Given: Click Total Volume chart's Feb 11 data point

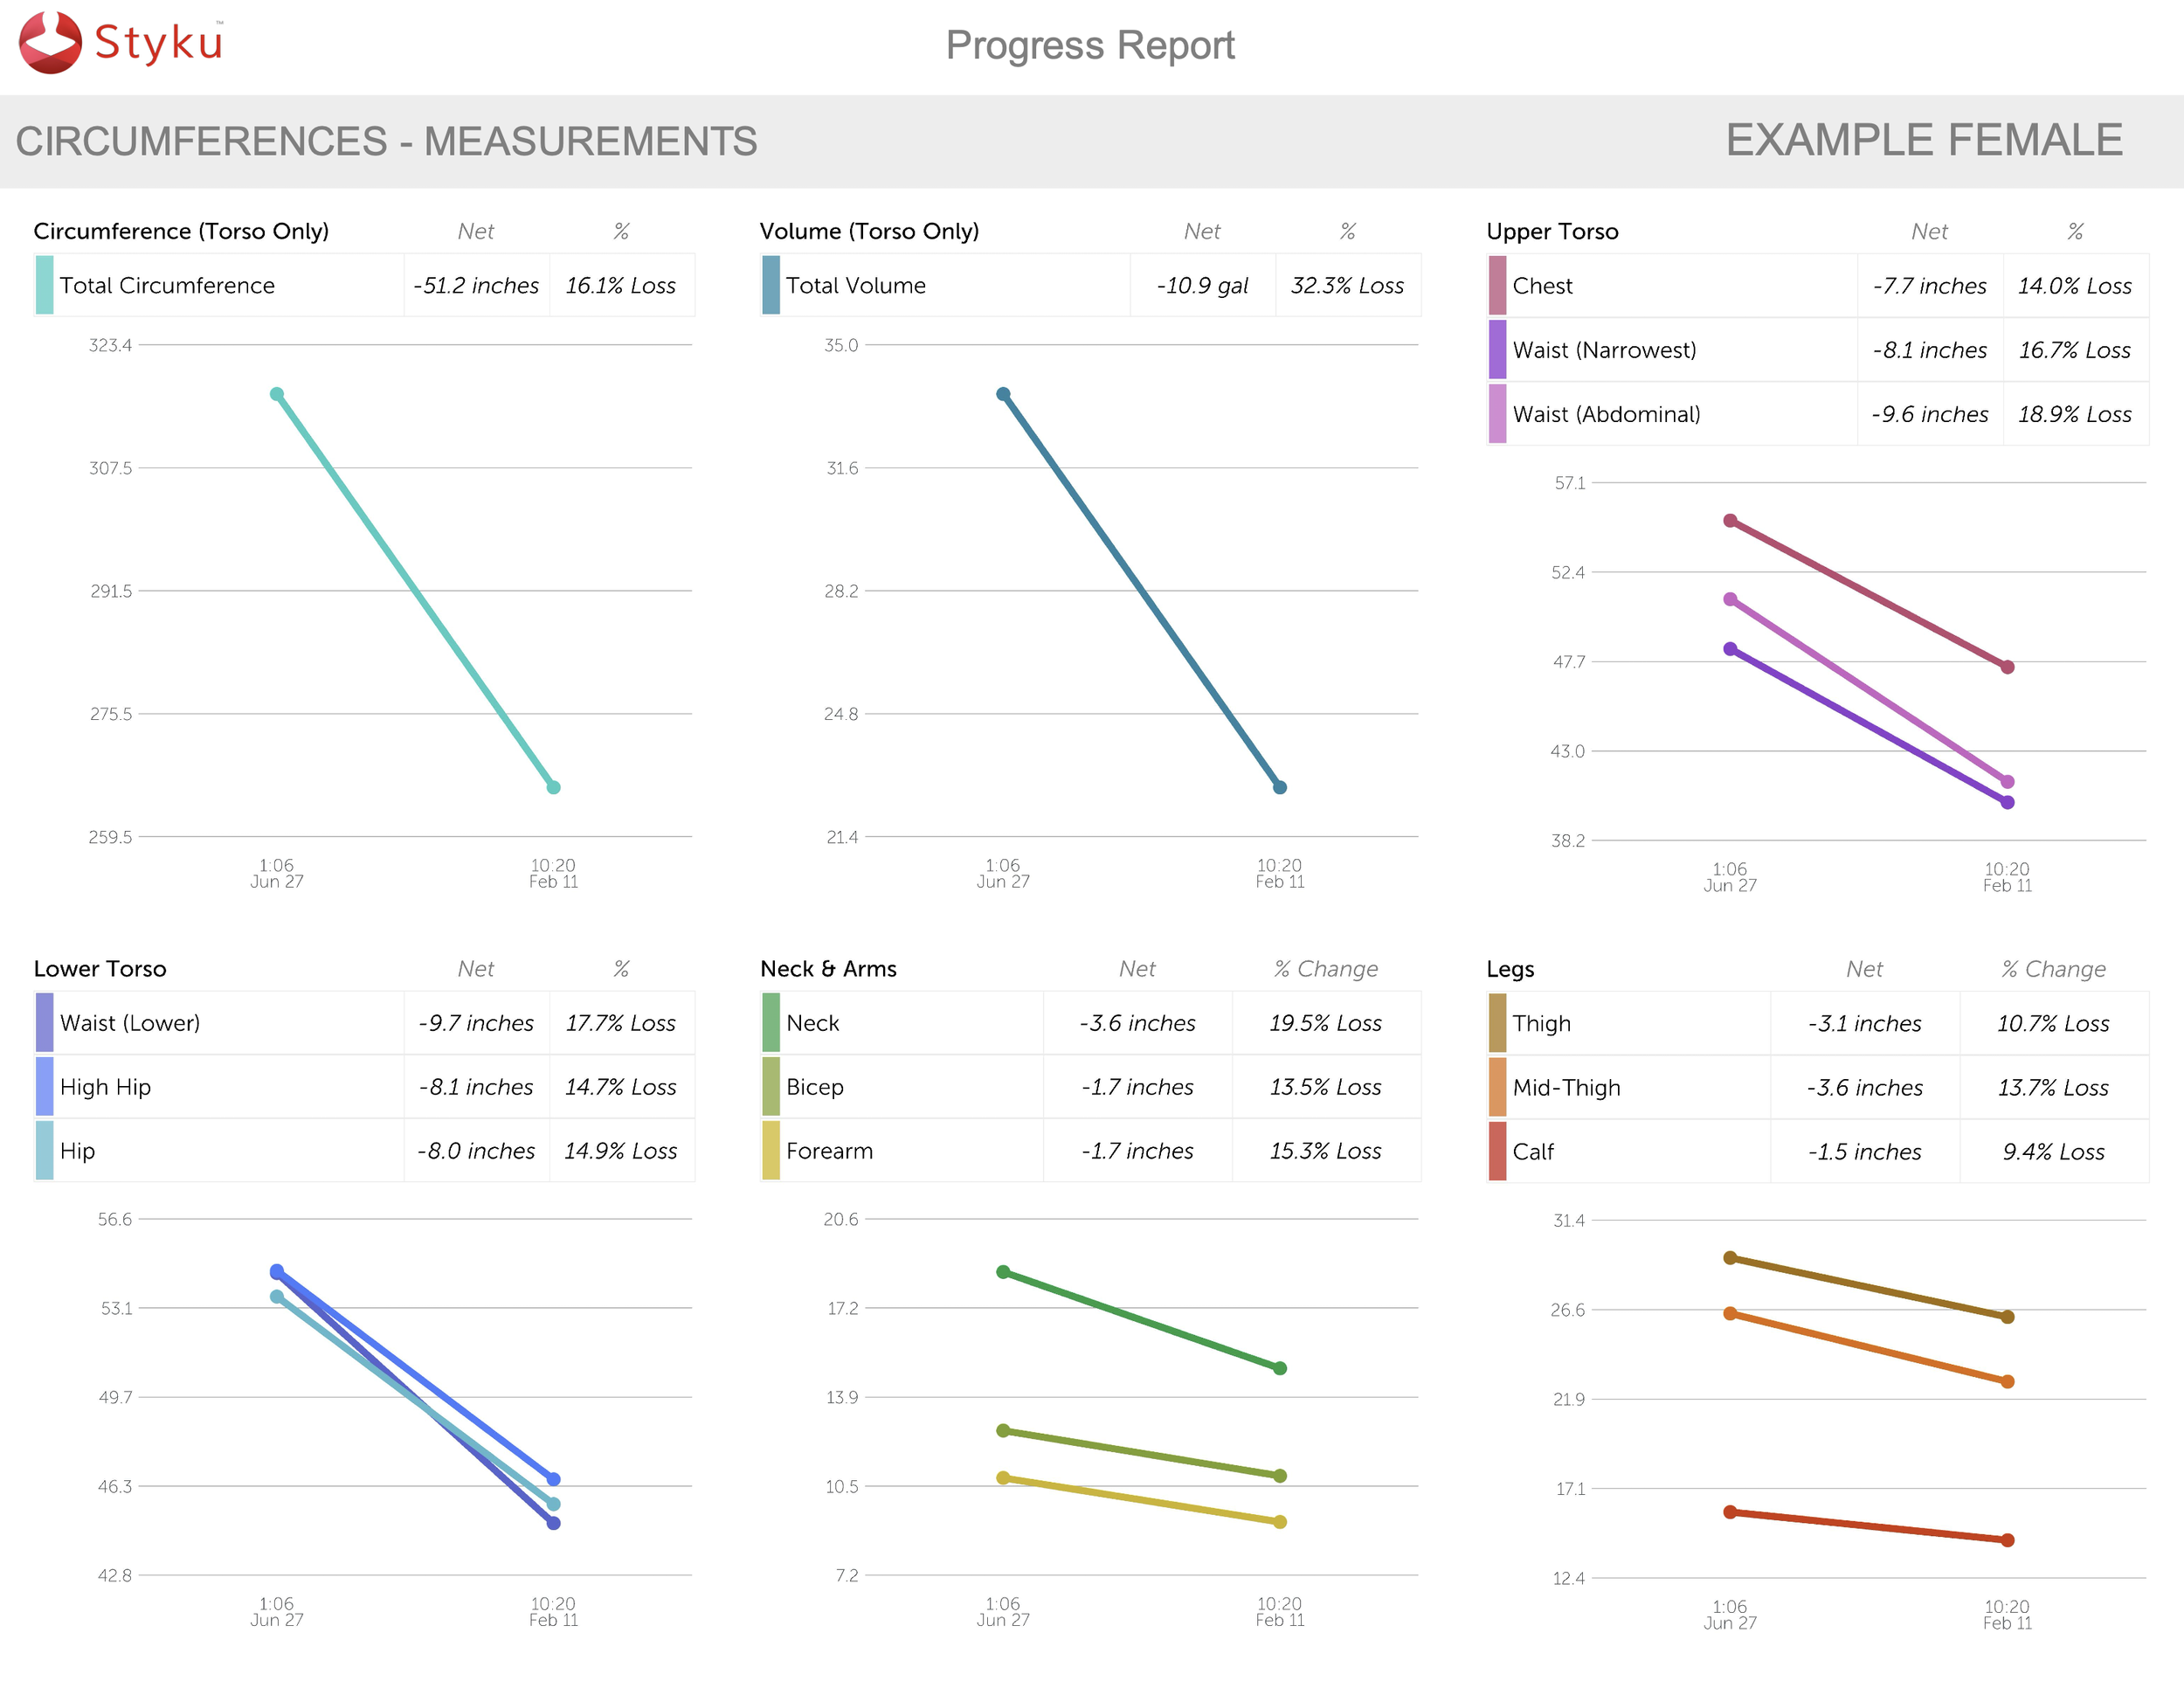Looking at the screenshot, I should pos(1280,787).
